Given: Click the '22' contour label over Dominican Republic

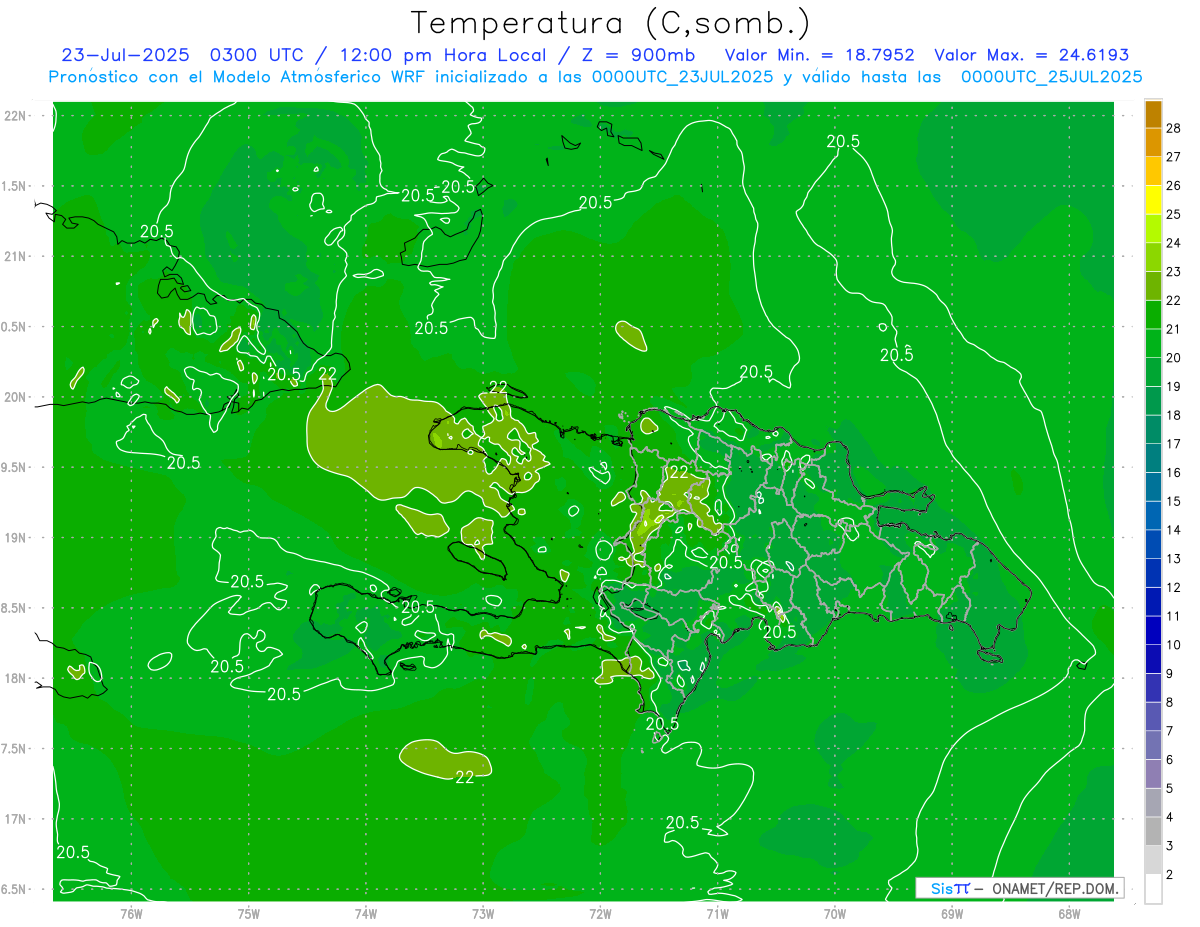Looking at the screenshot, I should coord(679,472).
